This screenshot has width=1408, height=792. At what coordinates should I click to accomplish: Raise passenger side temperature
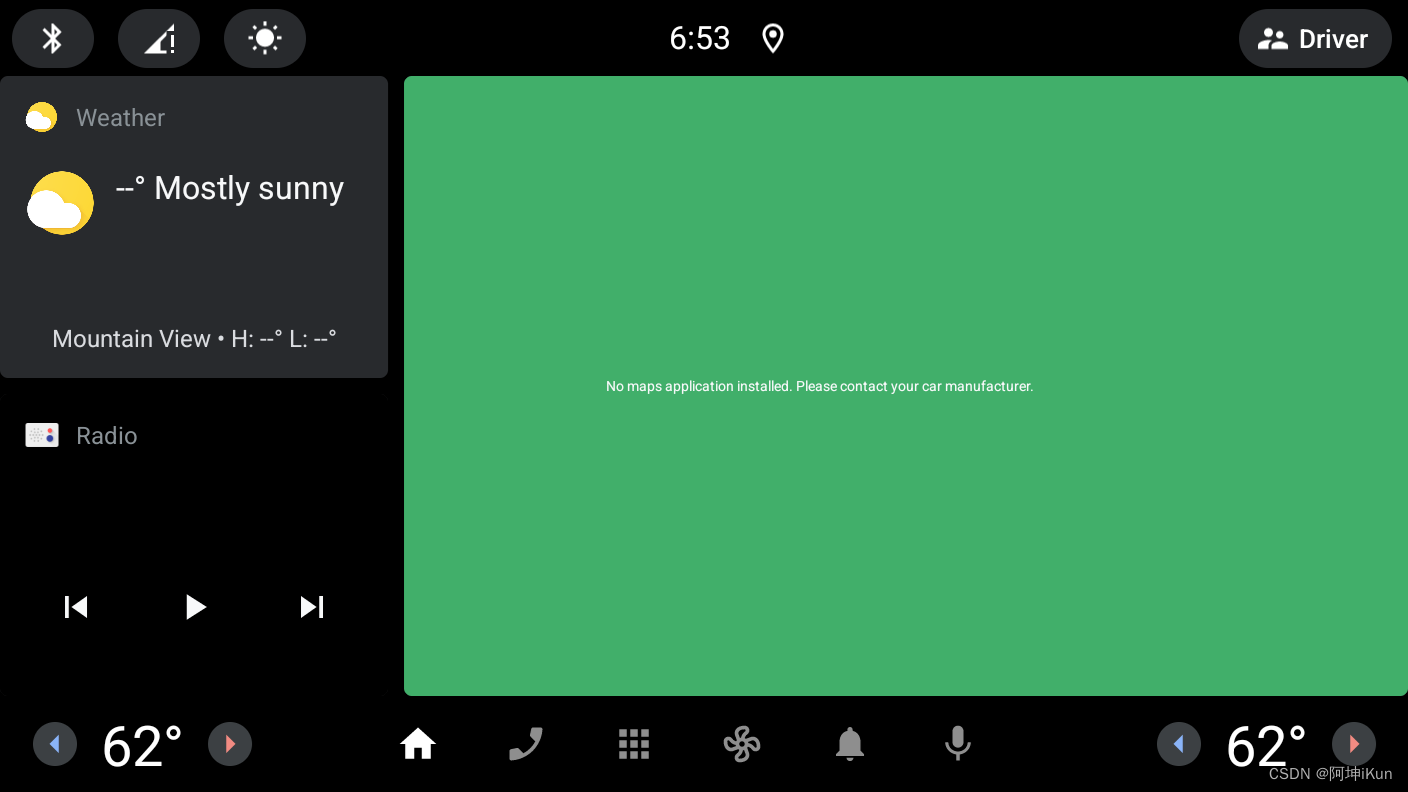1354,744
